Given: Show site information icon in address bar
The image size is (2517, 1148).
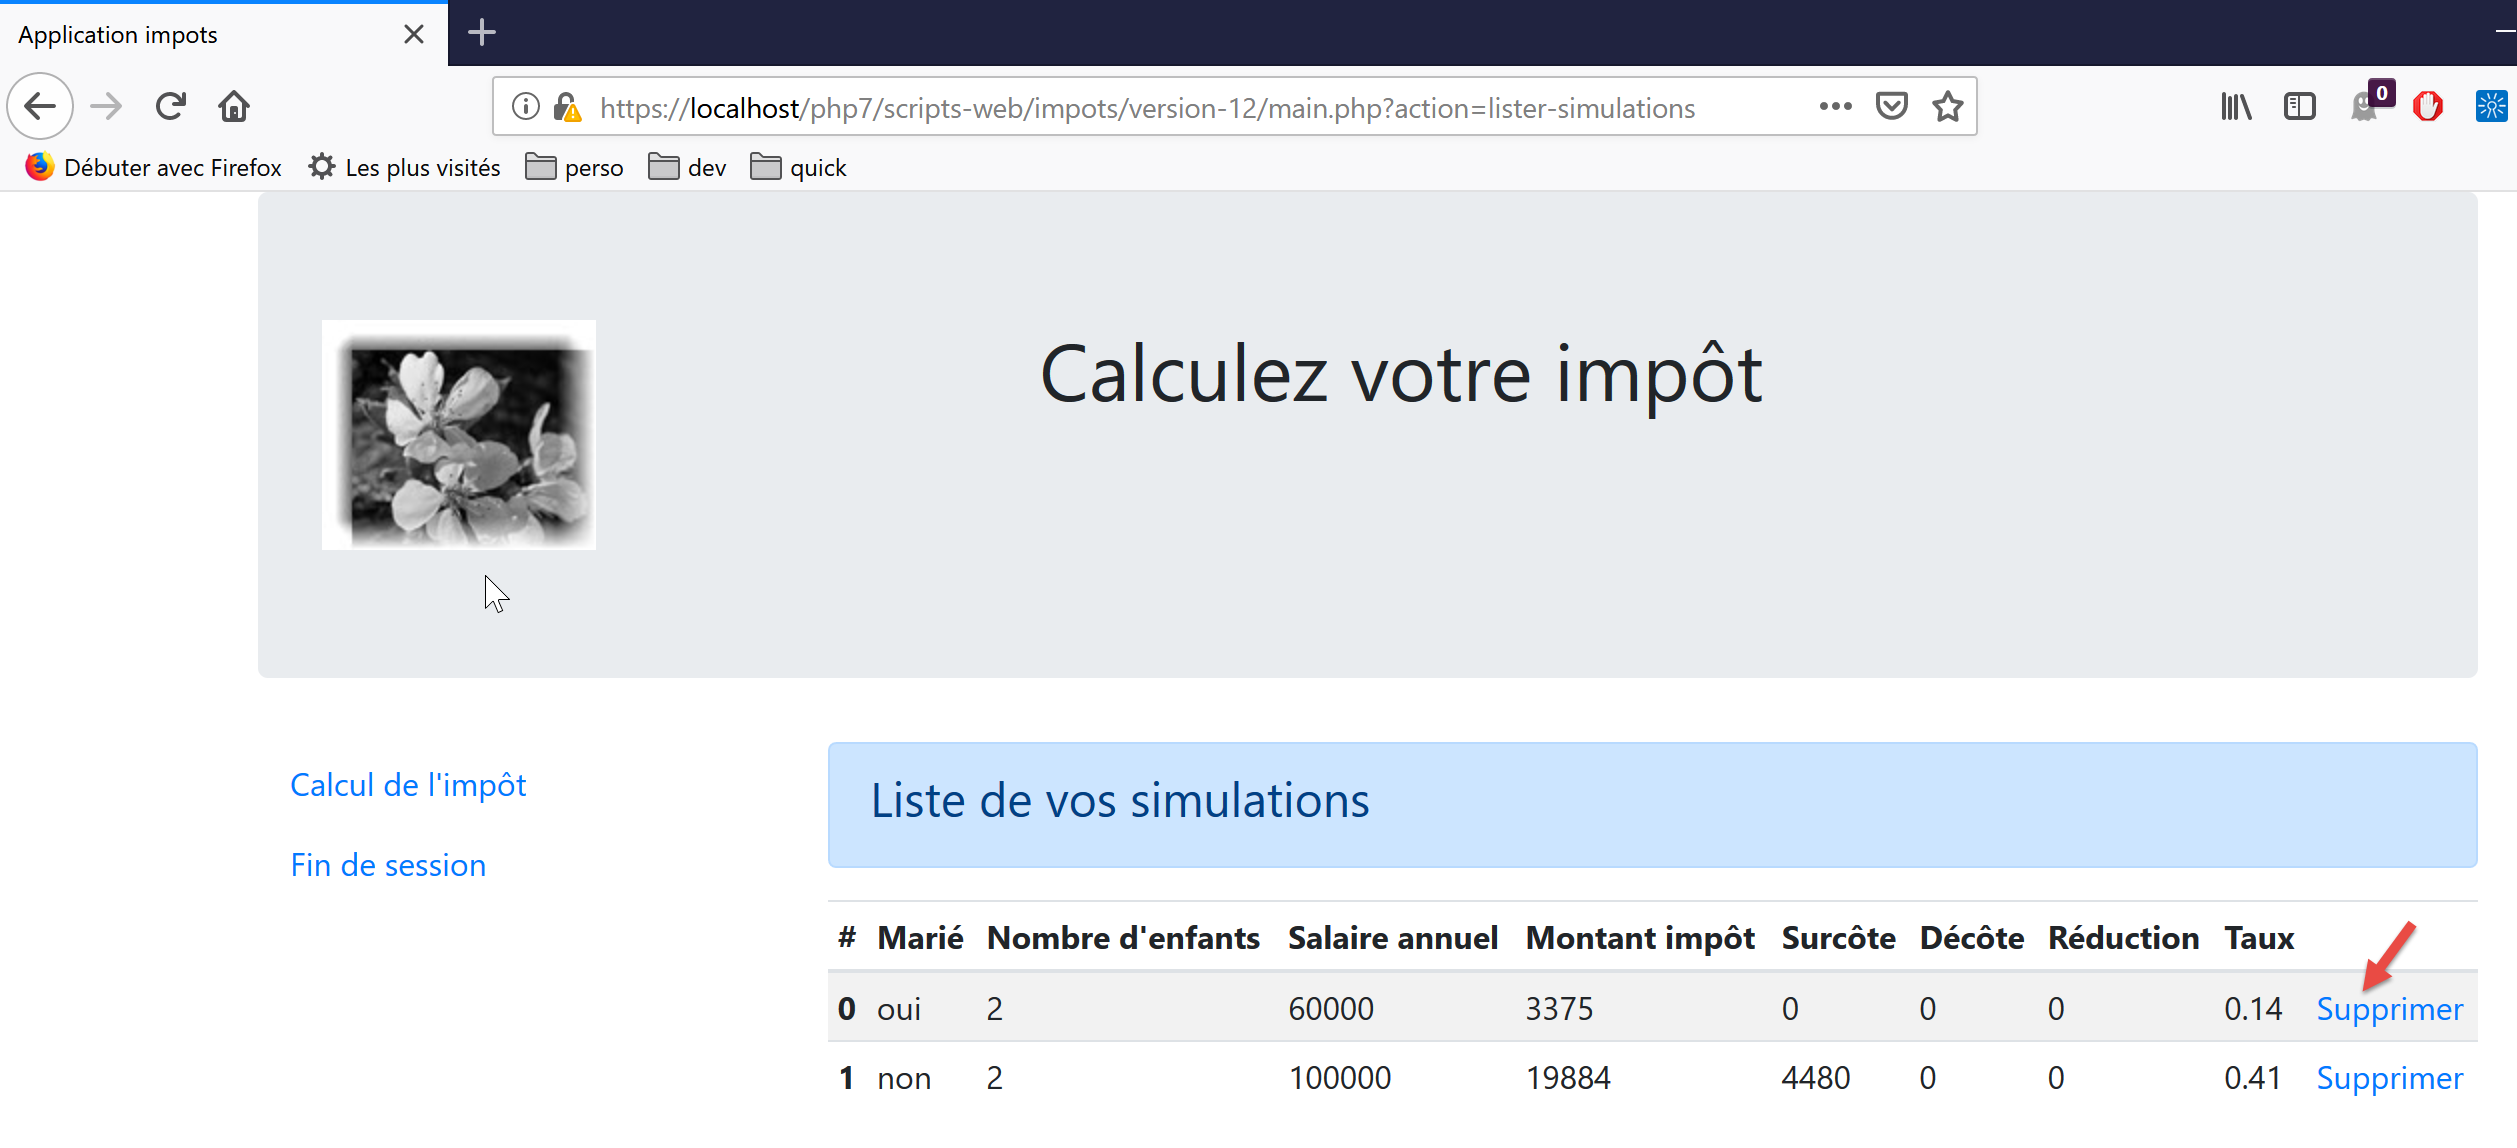Looking at the screenshot, I should 526,106.
